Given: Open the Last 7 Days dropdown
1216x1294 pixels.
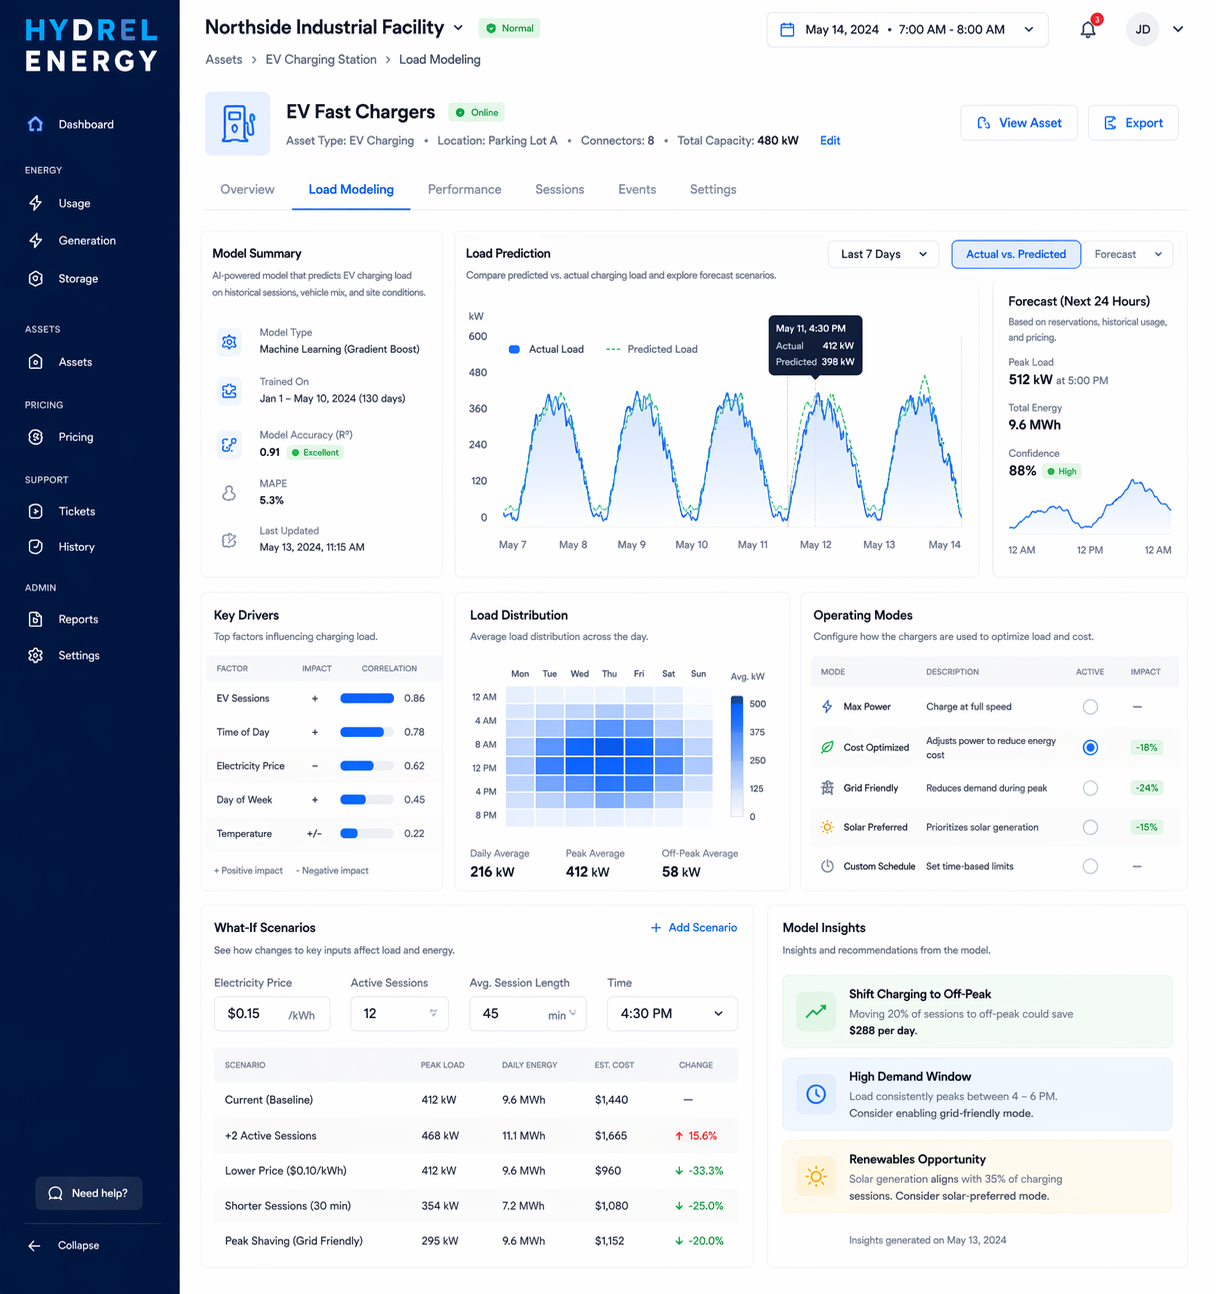Looking at the screenshot, I should [883, 254].
